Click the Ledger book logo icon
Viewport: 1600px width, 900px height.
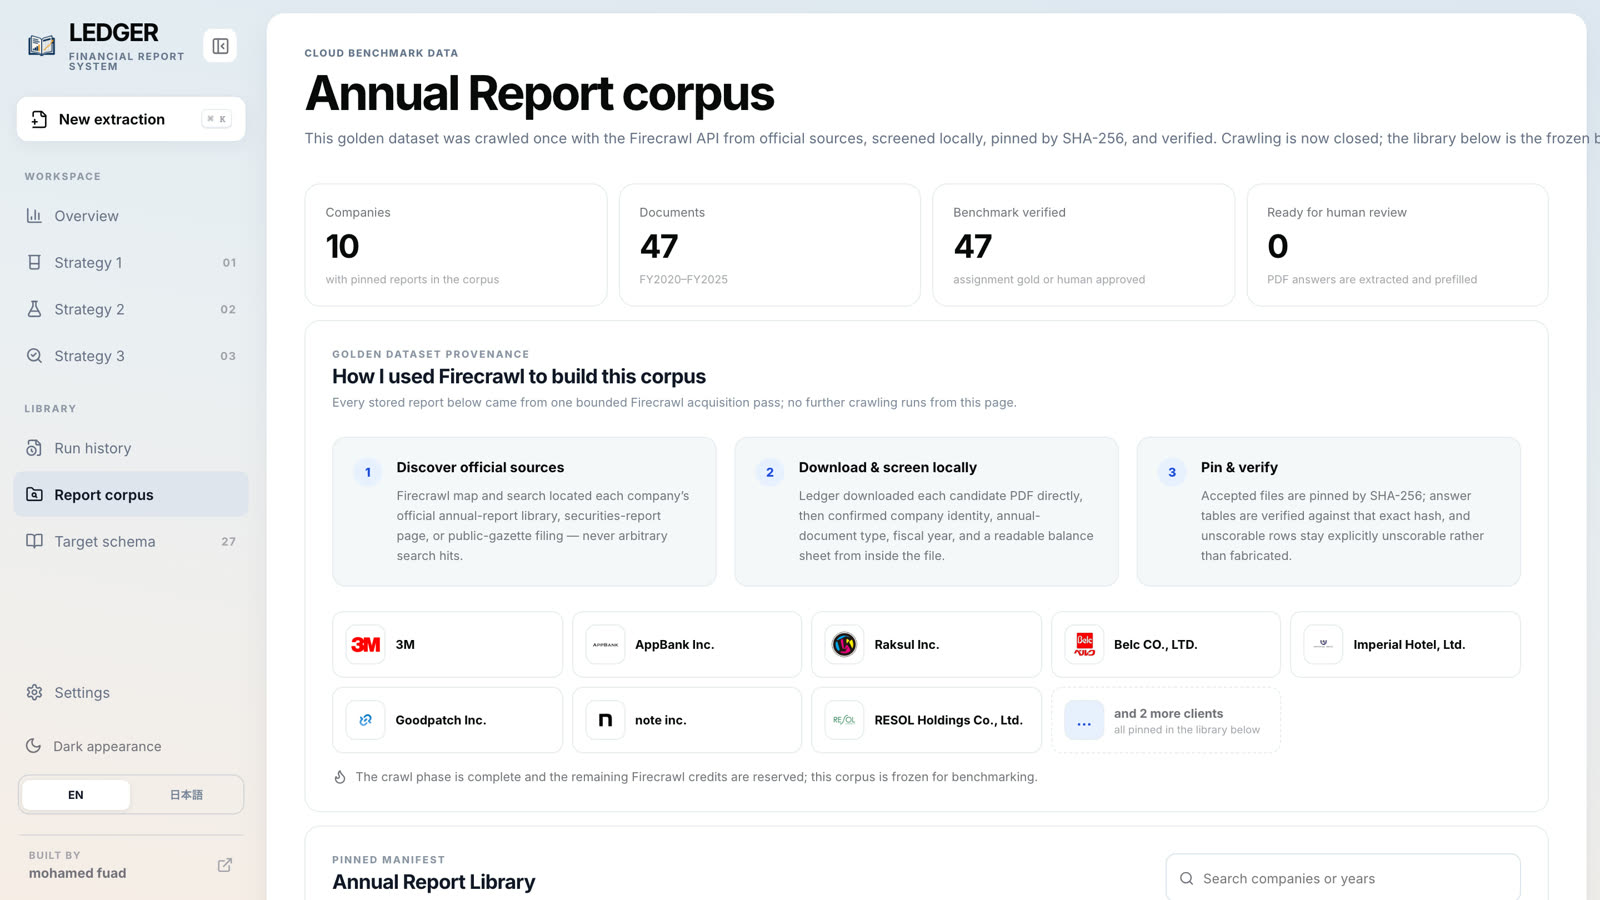(x=41, y=45)
